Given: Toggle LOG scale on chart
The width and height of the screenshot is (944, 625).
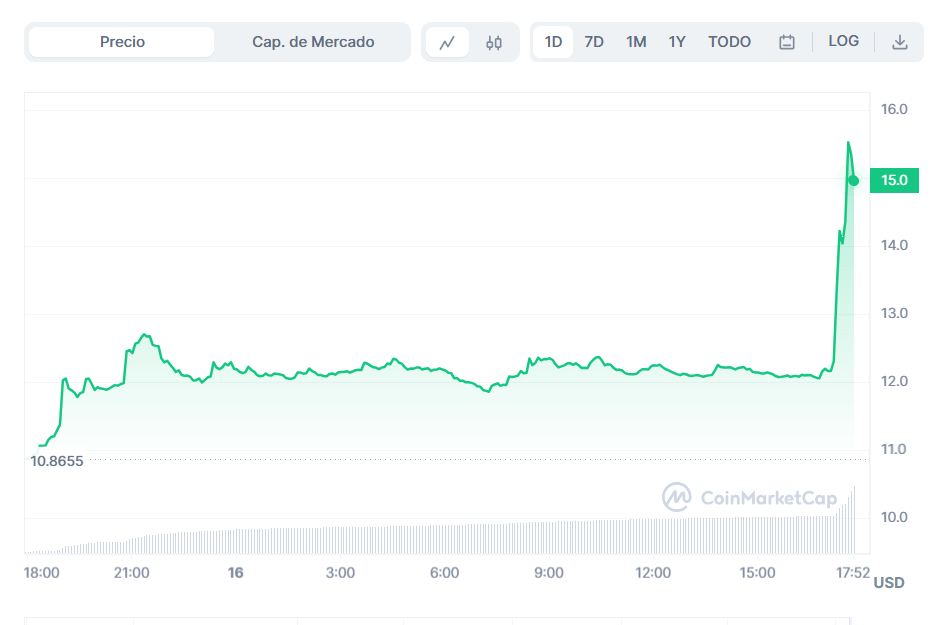Looking at the screenshot, I should pos(843,41).
